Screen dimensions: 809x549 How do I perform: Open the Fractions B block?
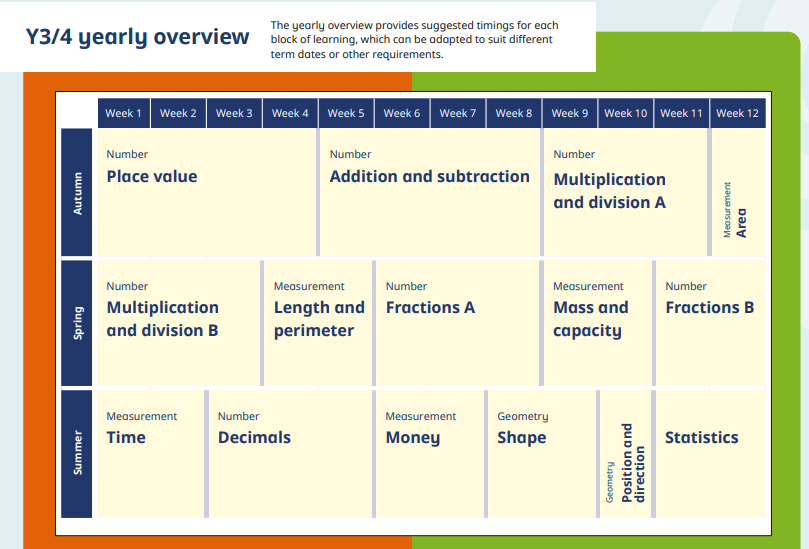709,308
